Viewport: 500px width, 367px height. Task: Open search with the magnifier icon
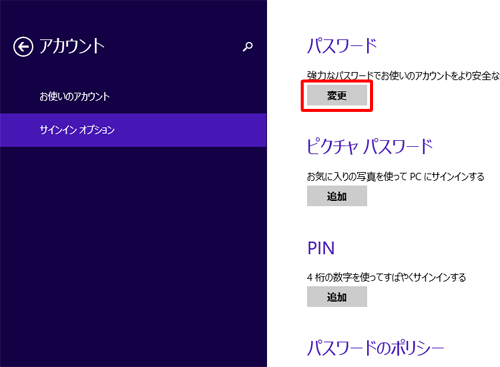(x=248, y=47)
